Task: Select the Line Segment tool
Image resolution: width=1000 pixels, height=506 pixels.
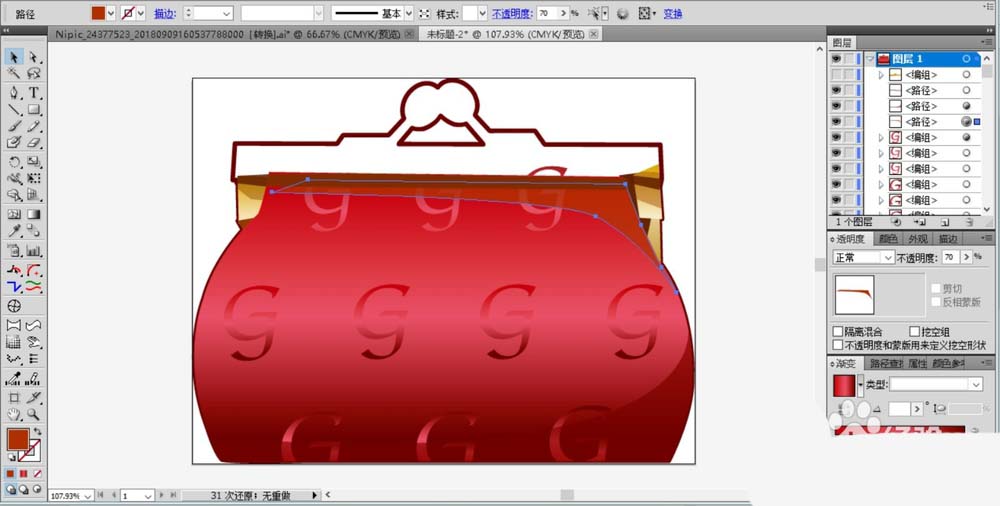Action: tap(14, 109)
